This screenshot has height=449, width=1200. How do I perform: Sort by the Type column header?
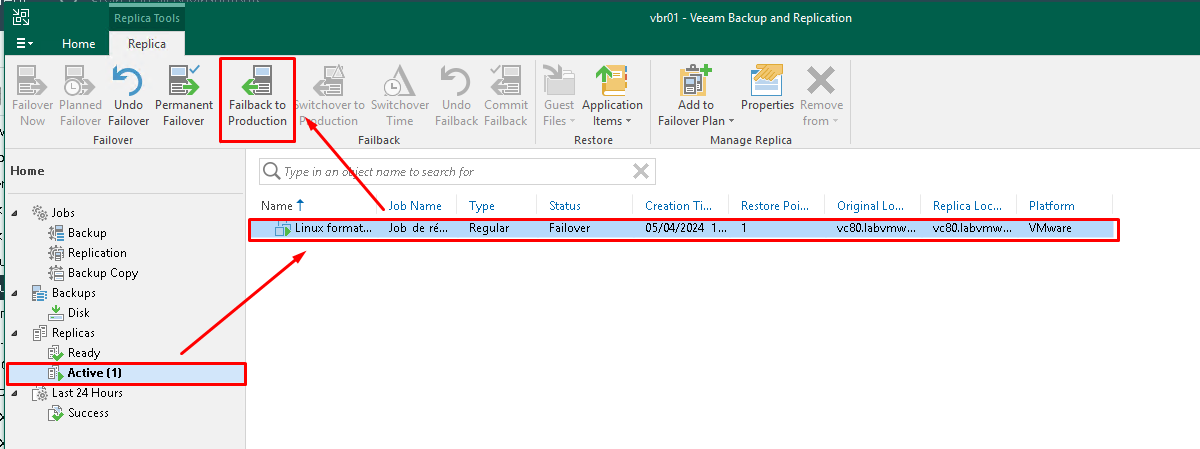pos(482,205)
